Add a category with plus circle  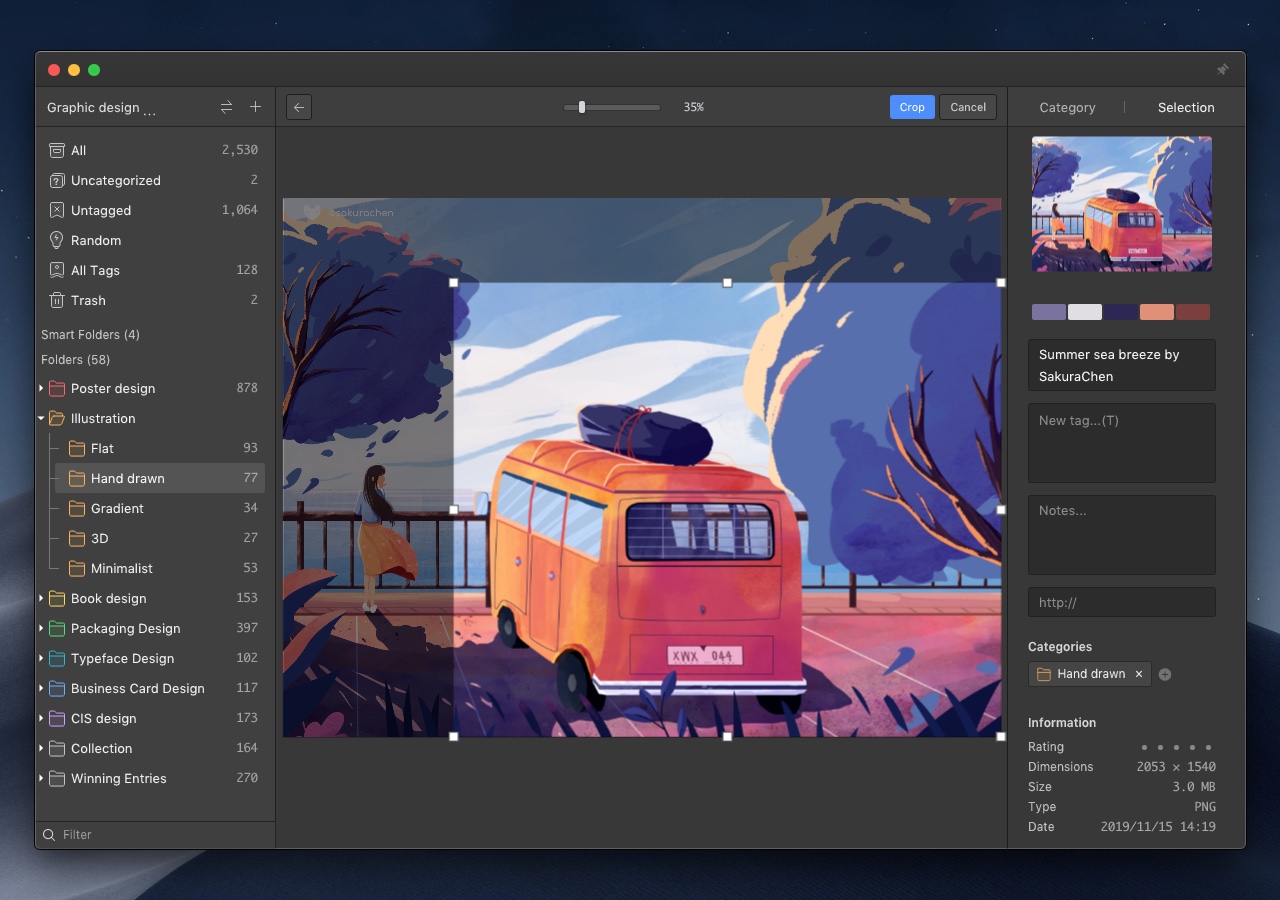[1165, 674]
